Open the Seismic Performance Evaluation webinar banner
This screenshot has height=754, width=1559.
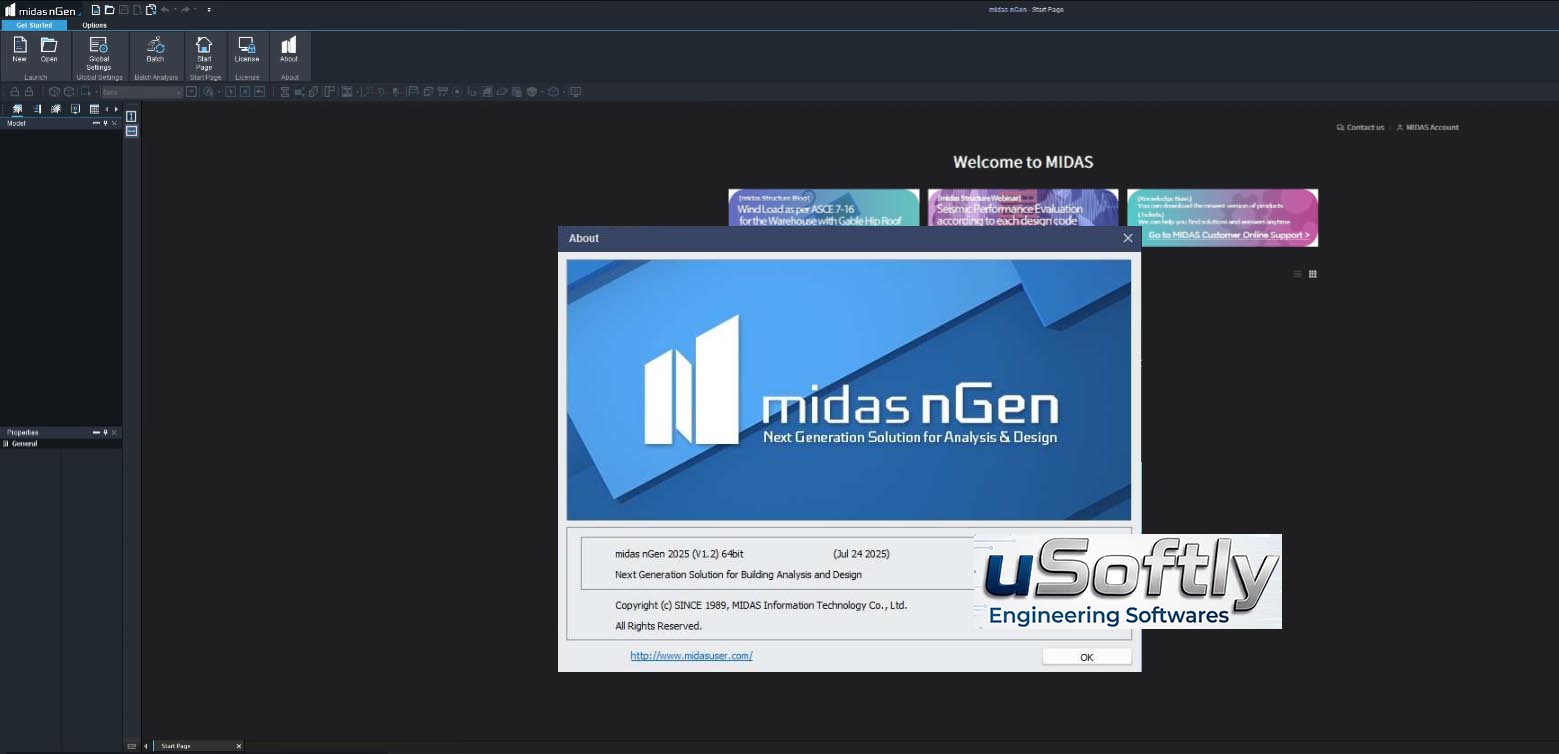(1023, 208)
